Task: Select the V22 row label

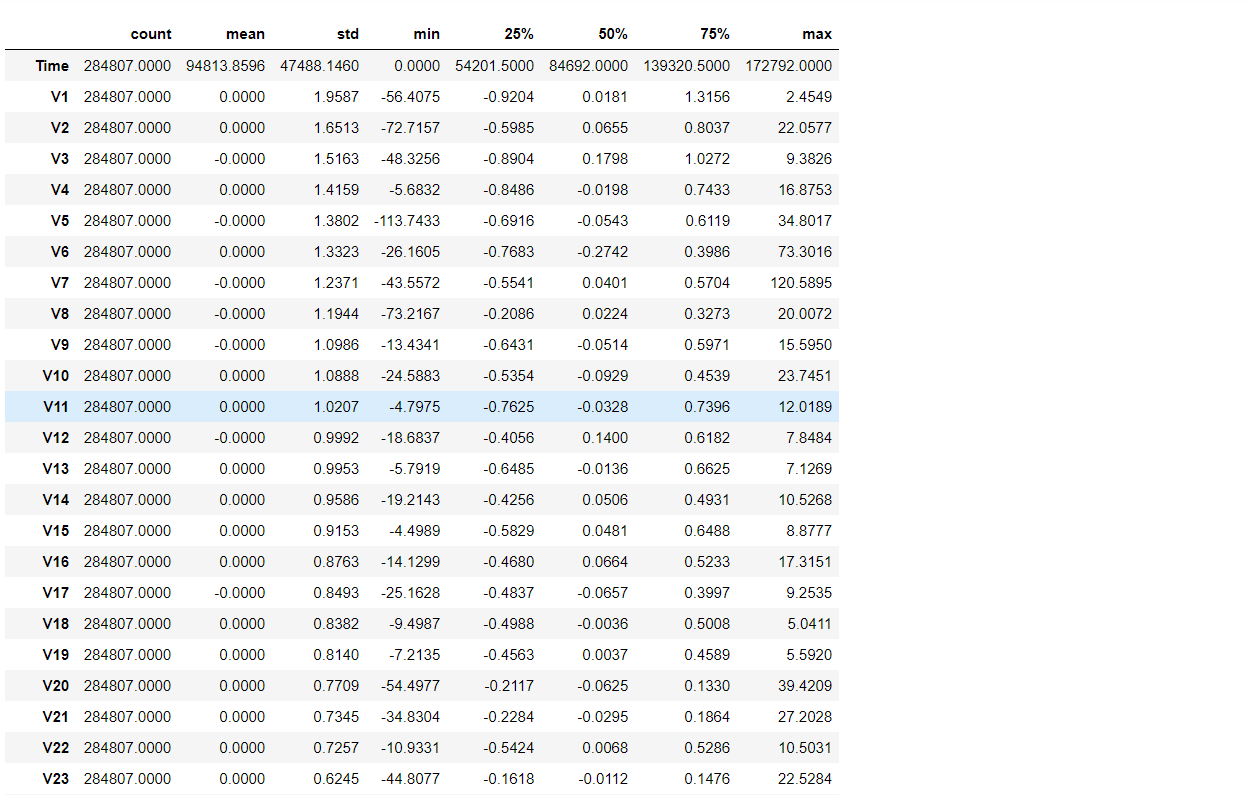Action: click(56, 748)
